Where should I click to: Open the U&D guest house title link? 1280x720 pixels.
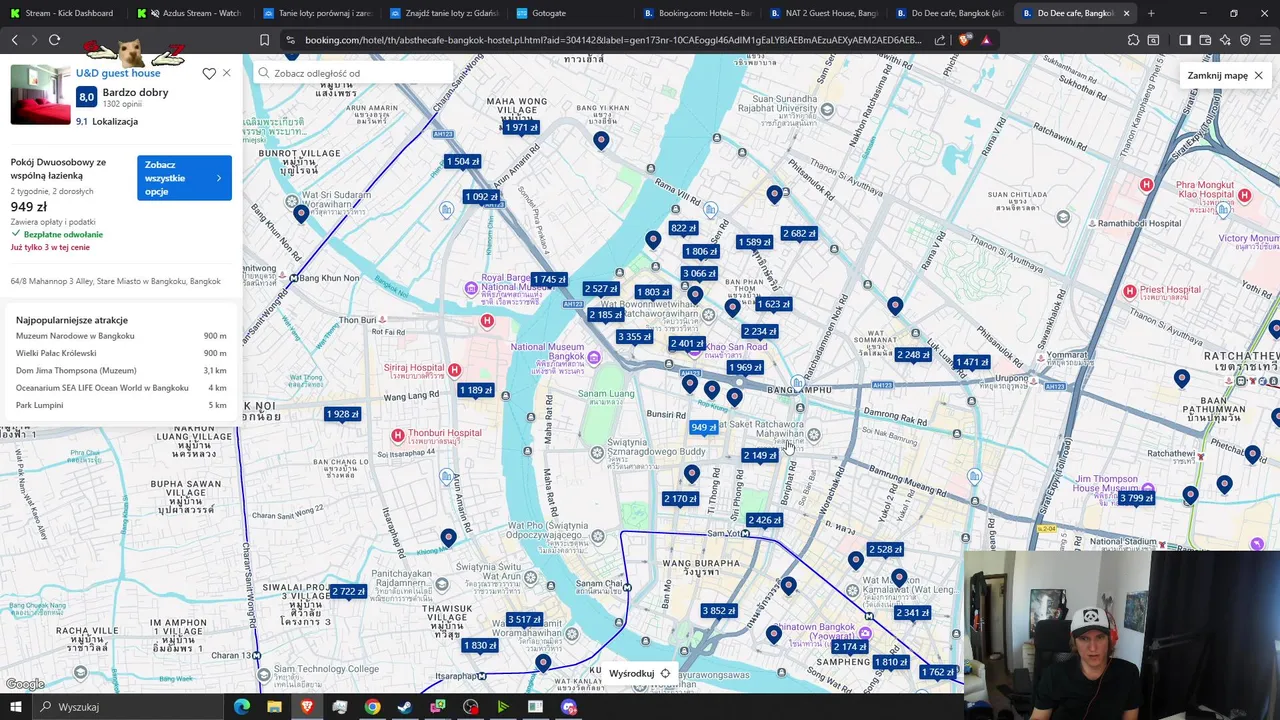(x=118, y=73)
